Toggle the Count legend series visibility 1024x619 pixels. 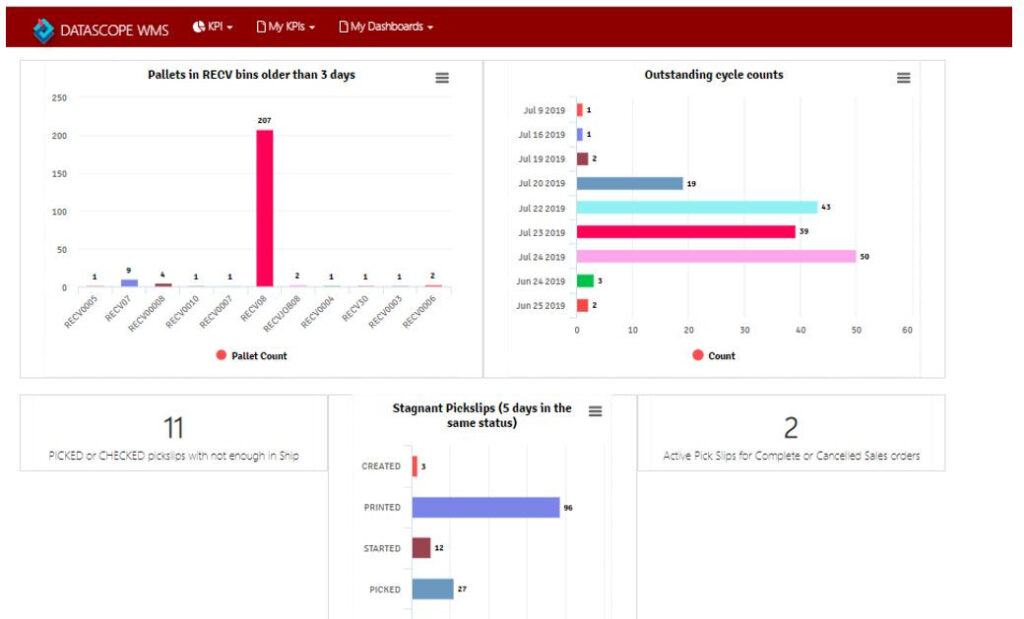[x=714, y=356]
